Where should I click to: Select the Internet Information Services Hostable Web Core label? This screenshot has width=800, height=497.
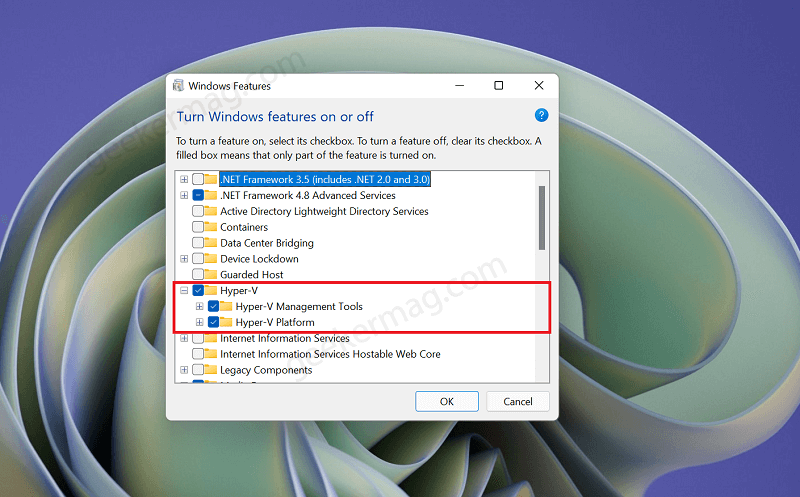pyautogui.click(x=330, y=354)
